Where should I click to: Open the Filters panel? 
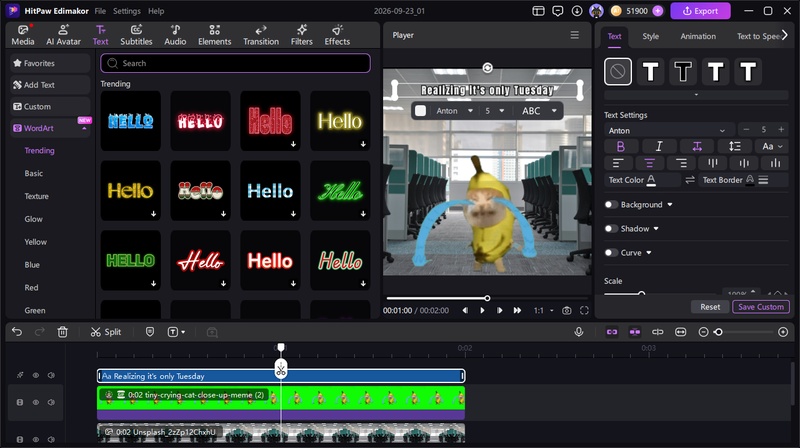[302, 35]
